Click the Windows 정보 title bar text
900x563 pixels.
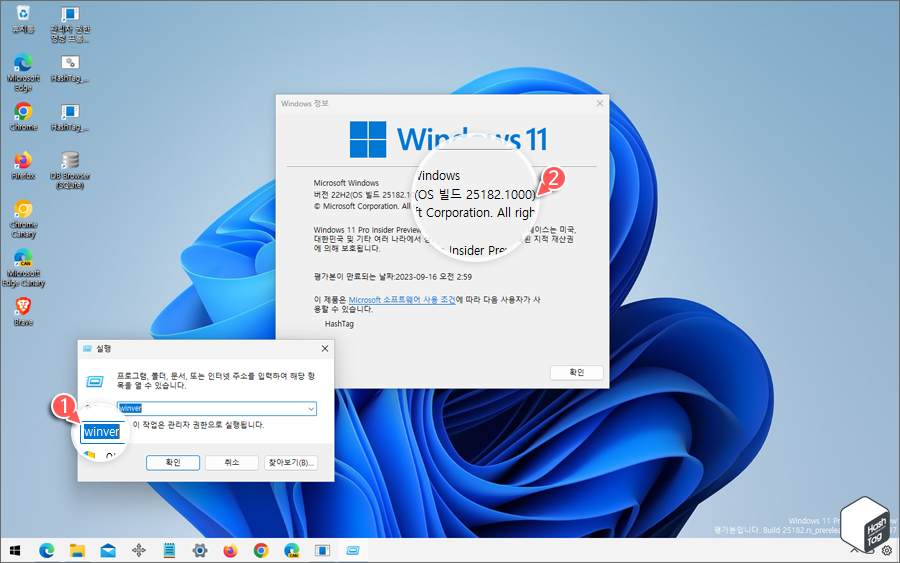305,103
